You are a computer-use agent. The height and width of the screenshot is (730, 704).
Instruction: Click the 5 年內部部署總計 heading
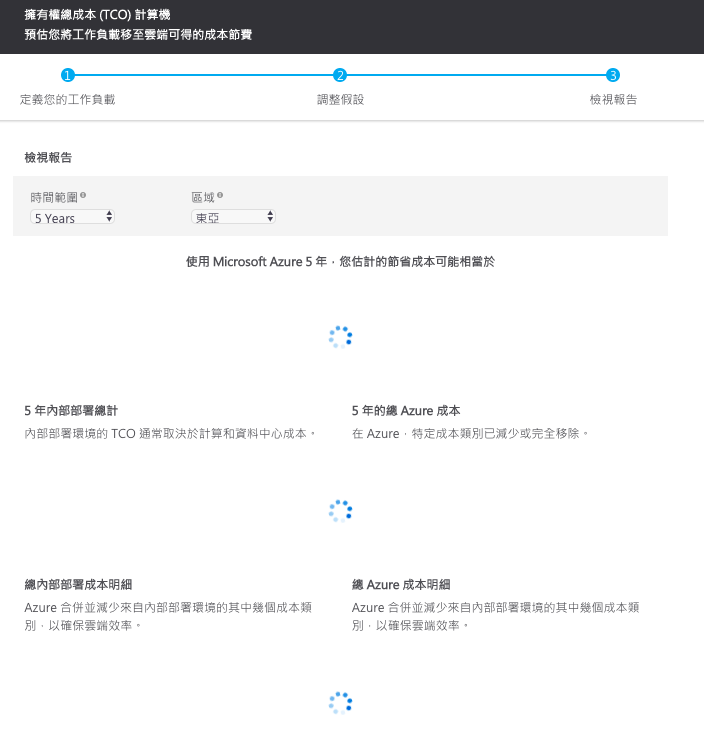coord(71,411)
